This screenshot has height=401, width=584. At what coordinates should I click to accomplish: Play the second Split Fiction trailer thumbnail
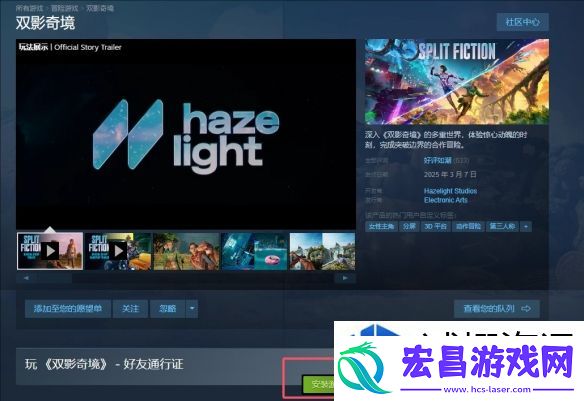coord(118,251)
